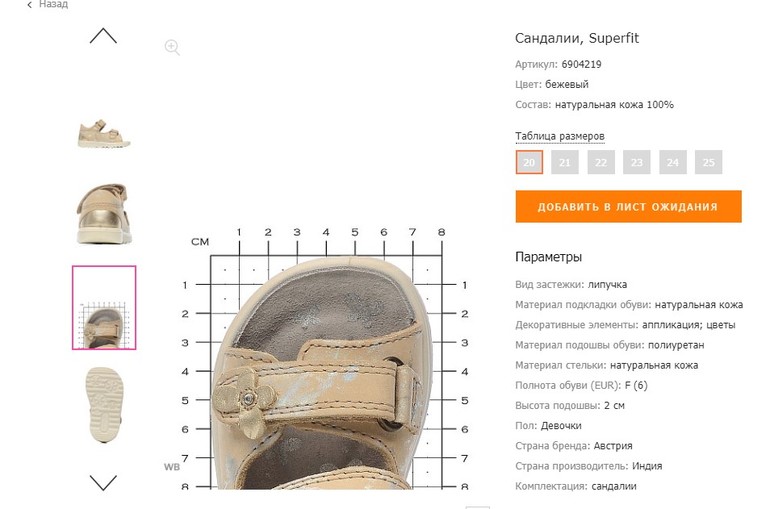This screenshot has width=770, height=509.
Task: Pick size 25
Action: coord(709,162)
